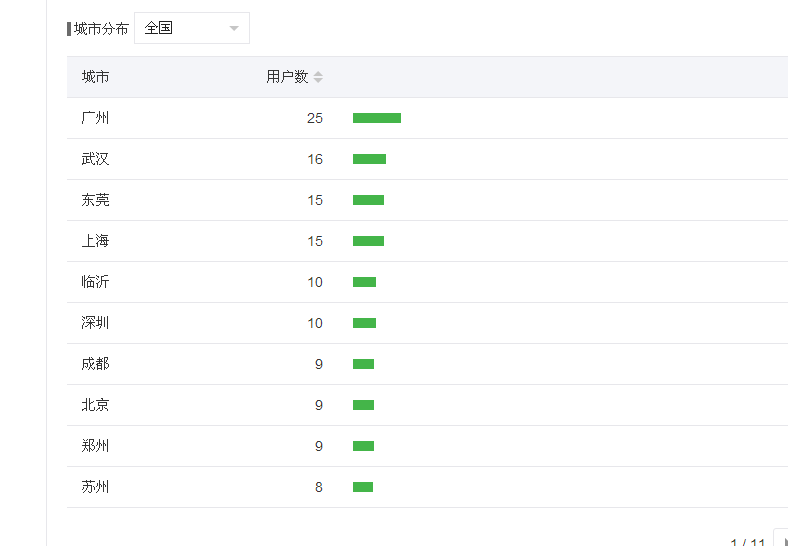Click the green bar for 上海

pyautogui.click(x=368, y=241)
